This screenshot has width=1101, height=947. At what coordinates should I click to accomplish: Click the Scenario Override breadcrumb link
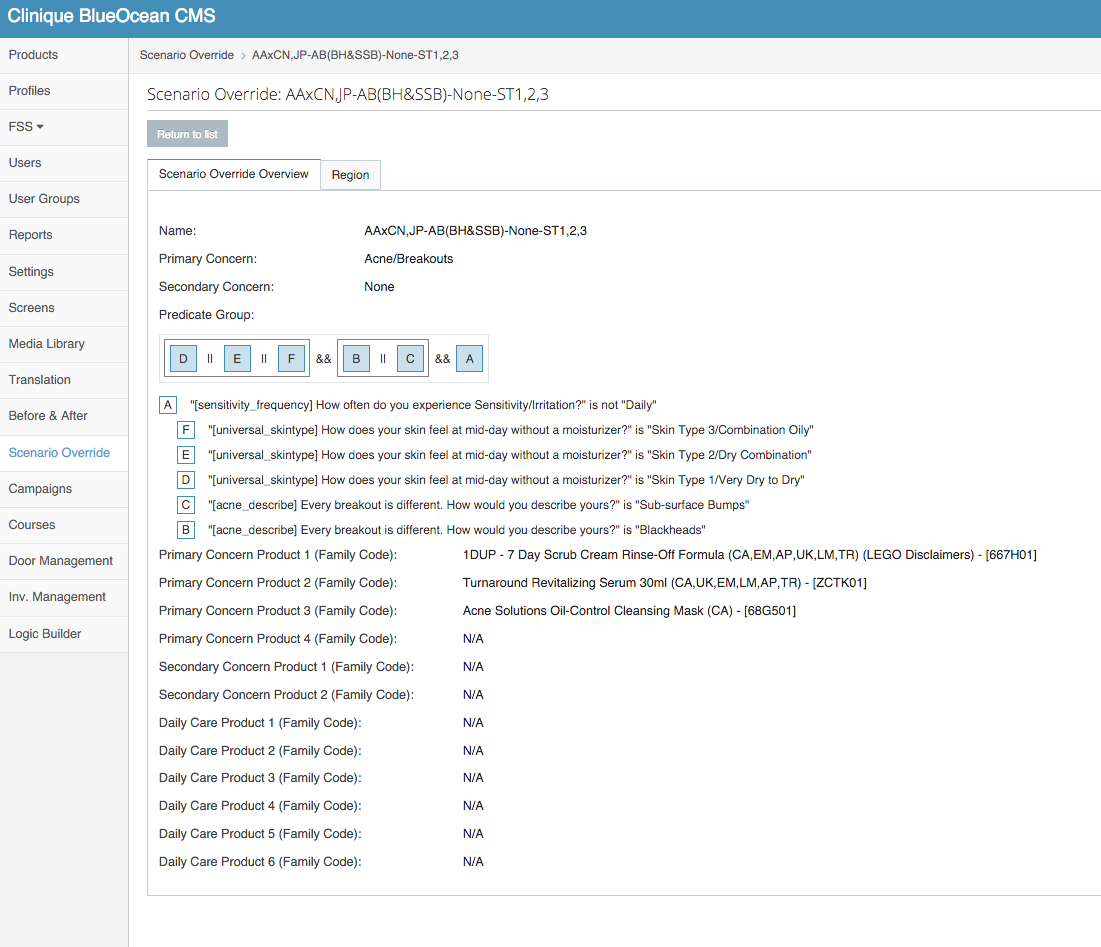coord(187,55)
